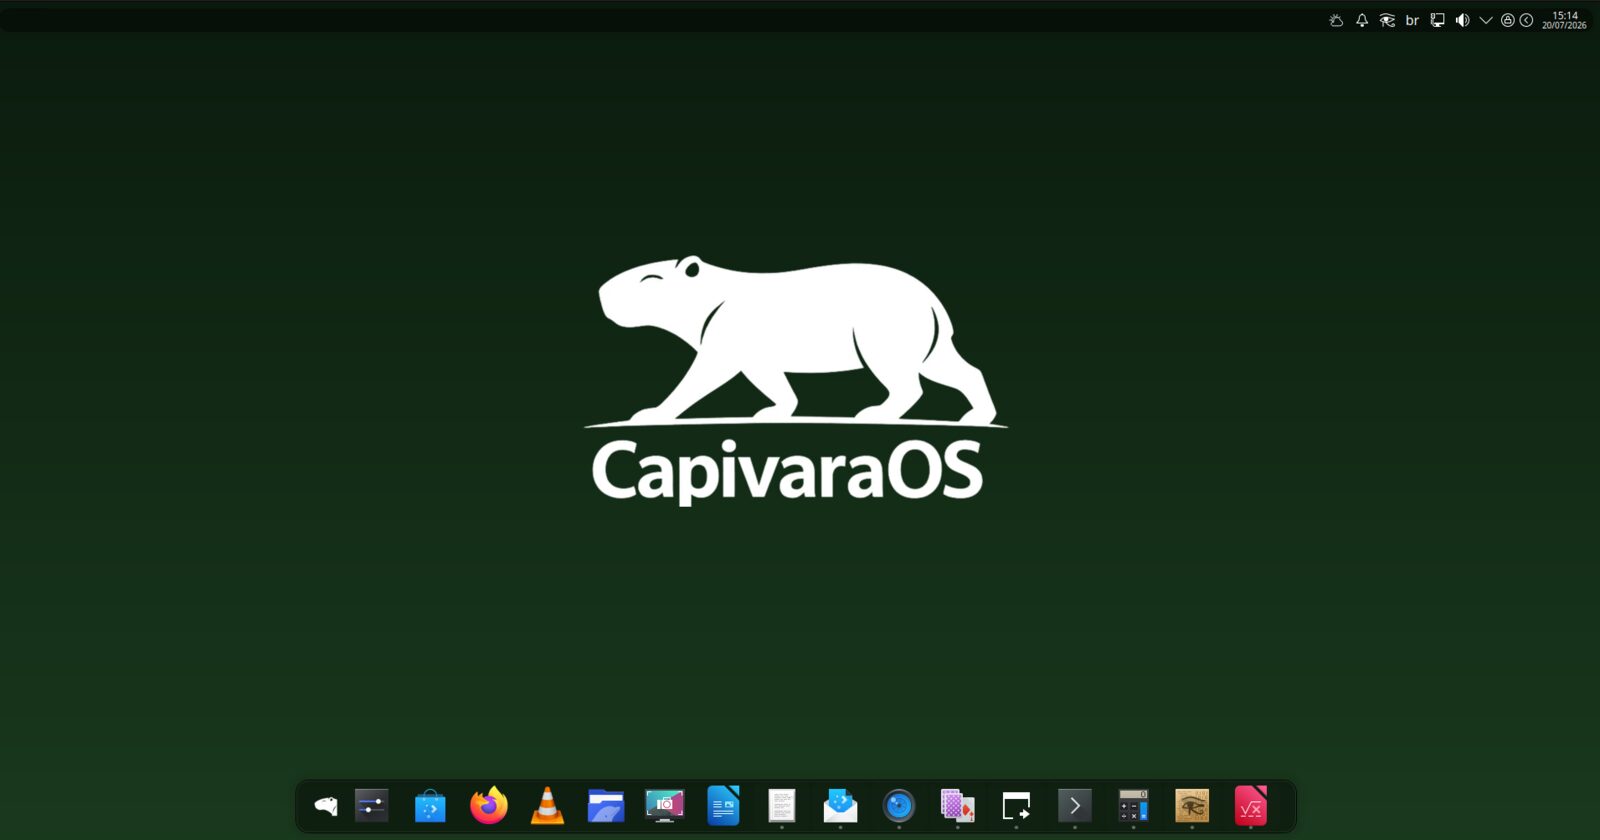Click the window-with-arrow dock icon

click(1016, 806)
